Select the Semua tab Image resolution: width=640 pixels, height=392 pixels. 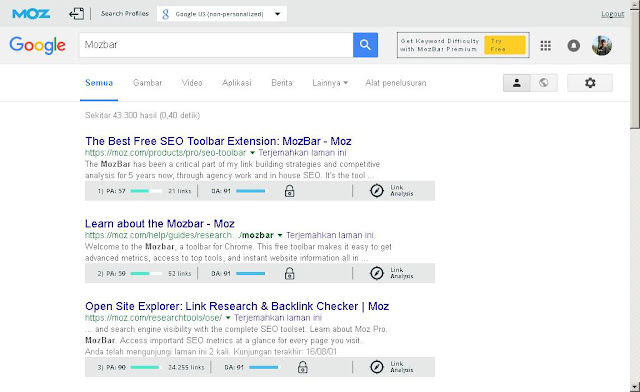click(99, 83)
